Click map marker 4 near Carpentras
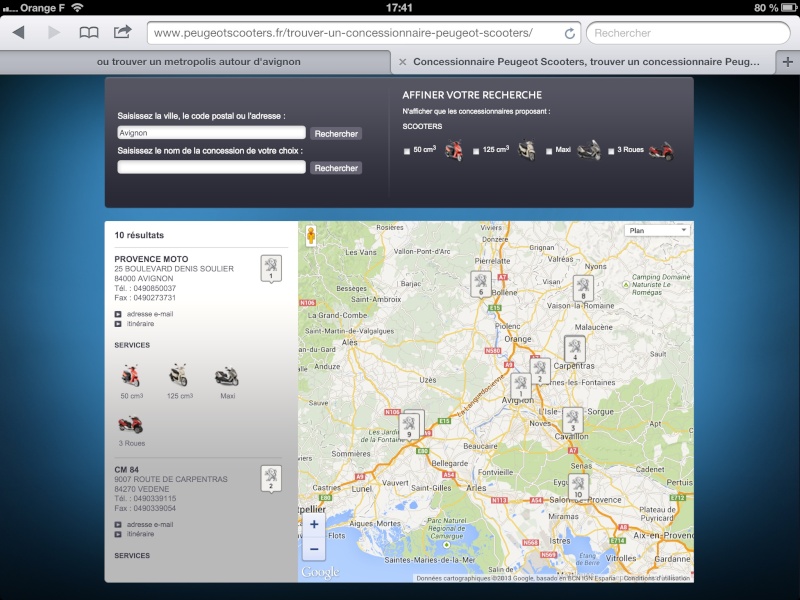 tap(574, 349)
